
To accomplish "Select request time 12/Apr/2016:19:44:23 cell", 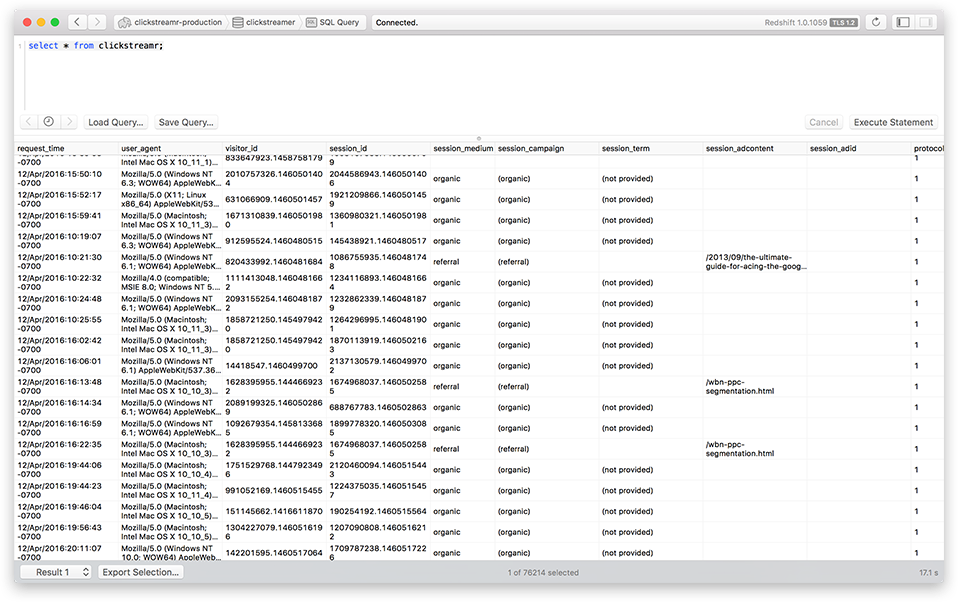I will pyautogui.click(x=66, y=490).
